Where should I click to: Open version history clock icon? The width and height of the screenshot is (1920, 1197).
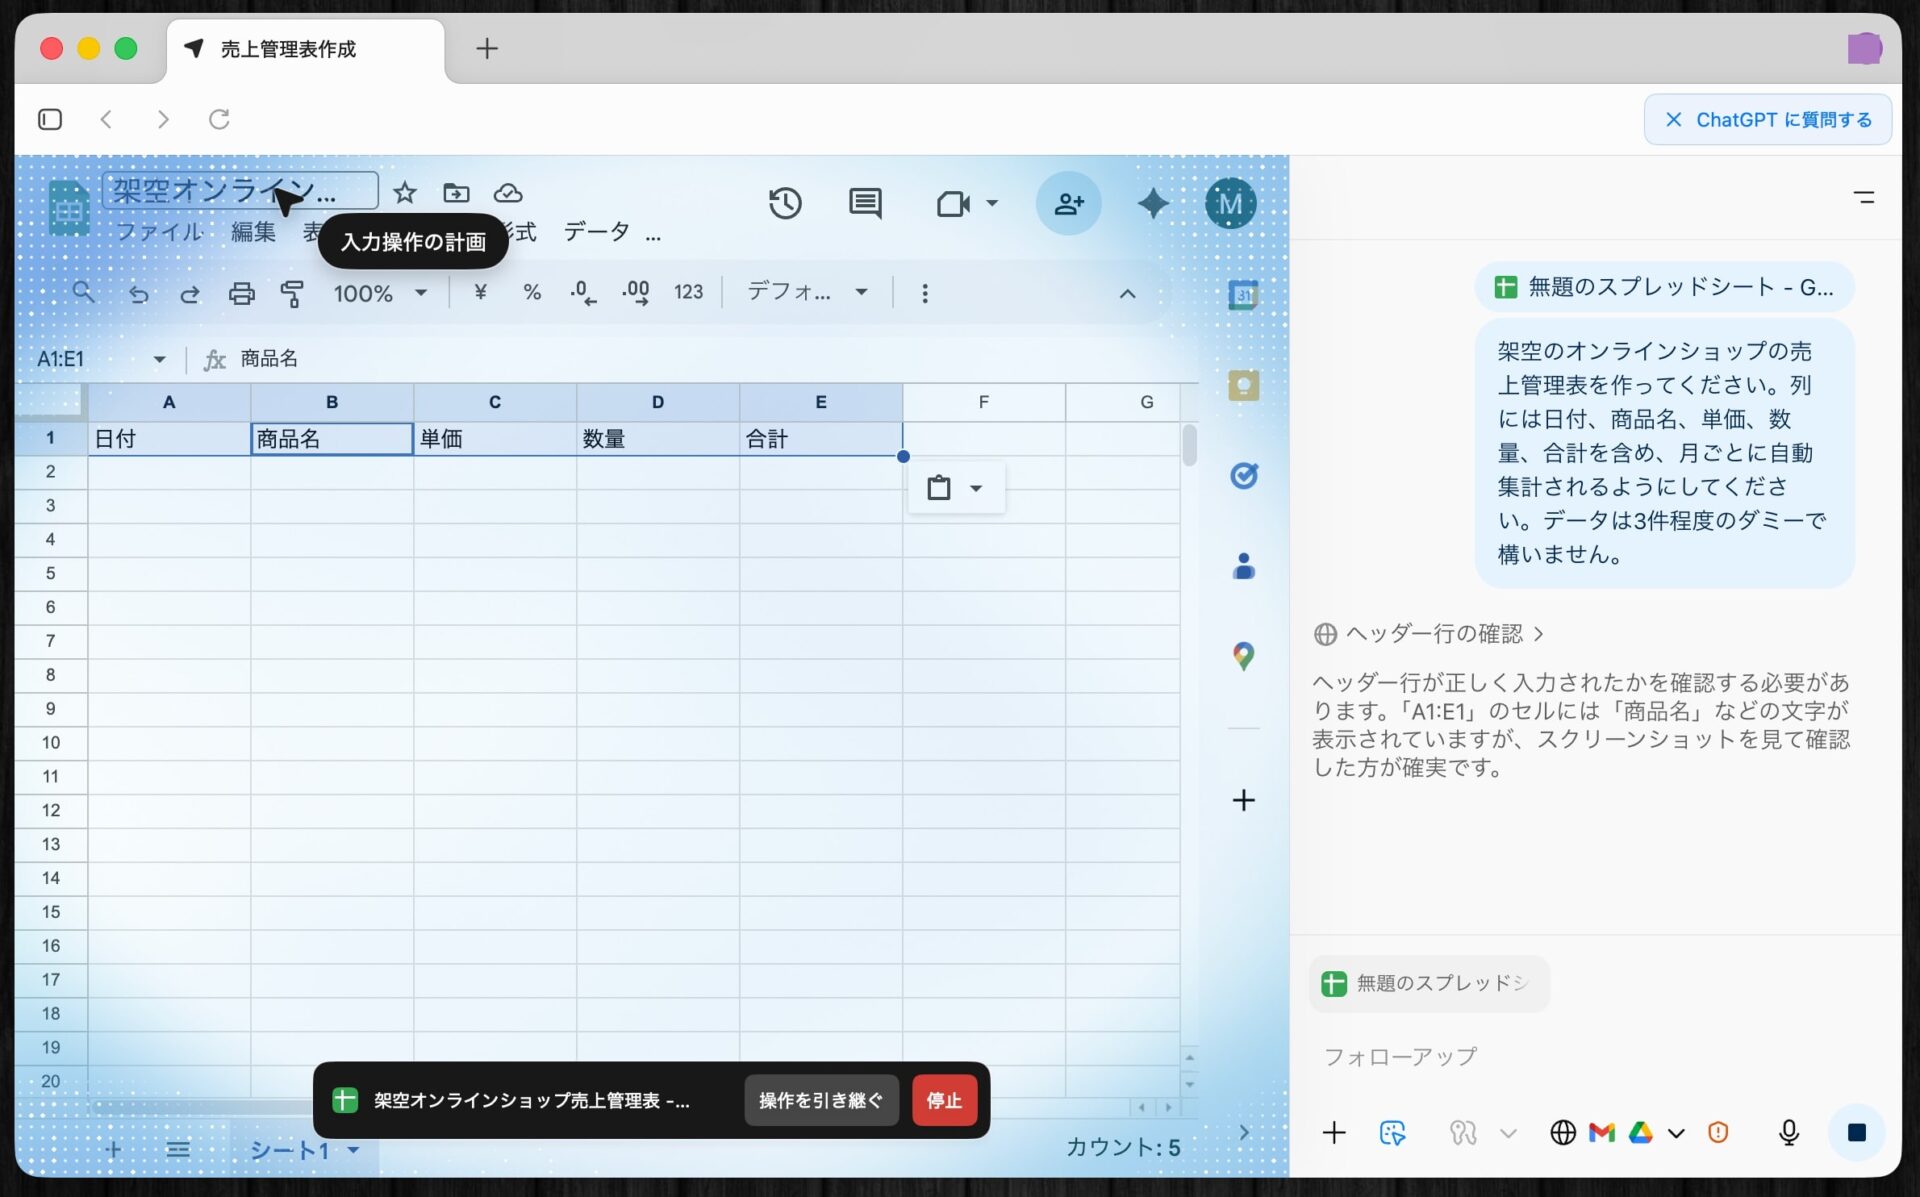(785, 203)
